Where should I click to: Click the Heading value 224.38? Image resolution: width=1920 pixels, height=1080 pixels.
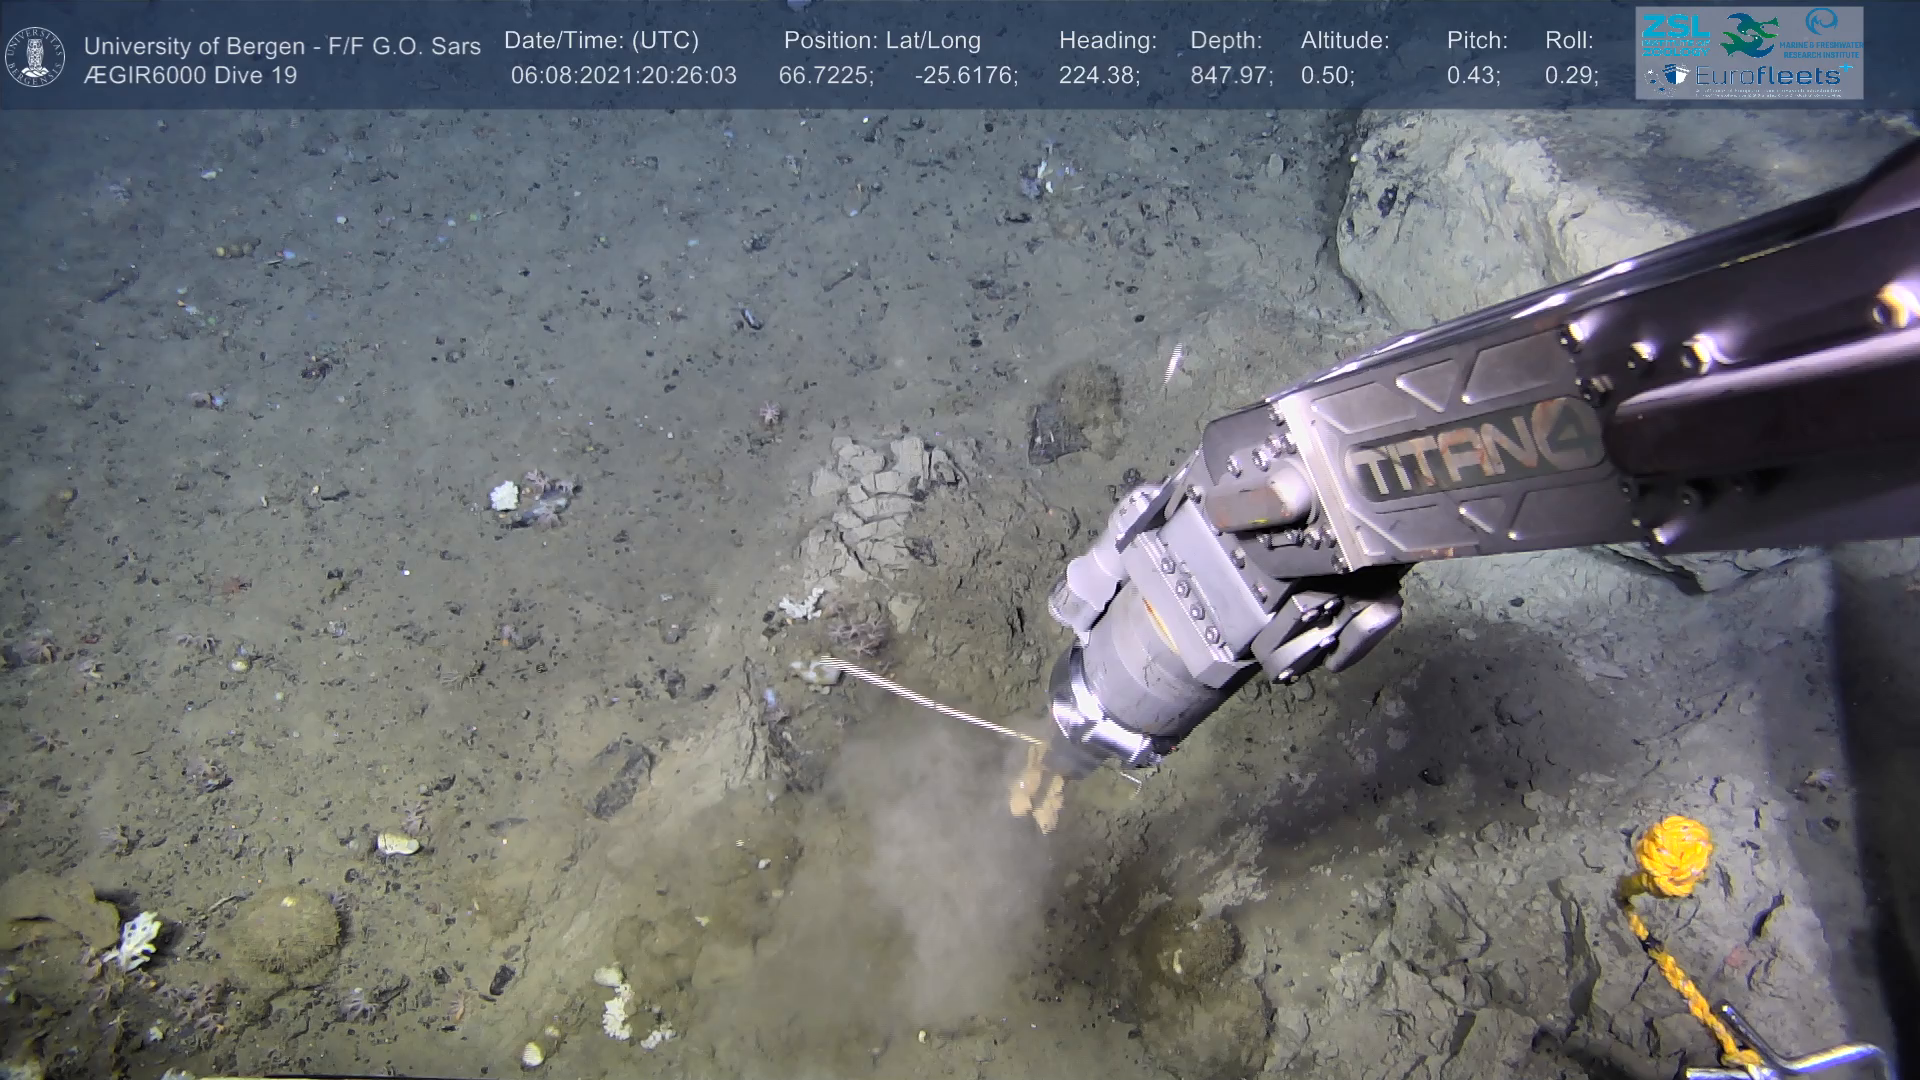[1097, 76]
